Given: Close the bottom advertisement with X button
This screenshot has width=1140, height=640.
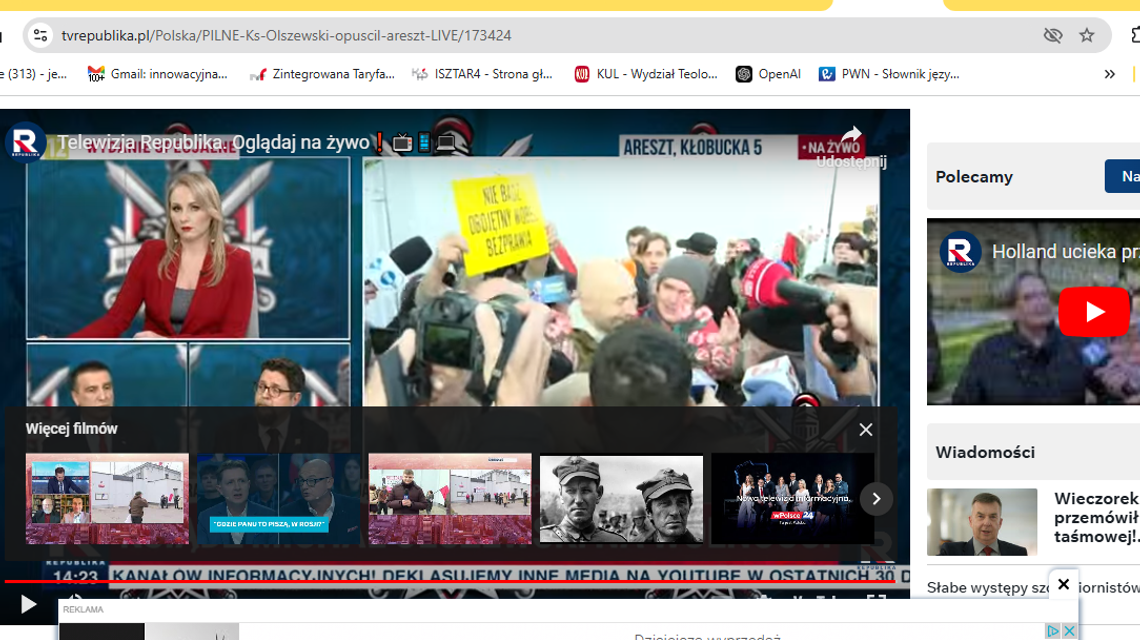Looking at the screenshot, I should (1063, 584).
